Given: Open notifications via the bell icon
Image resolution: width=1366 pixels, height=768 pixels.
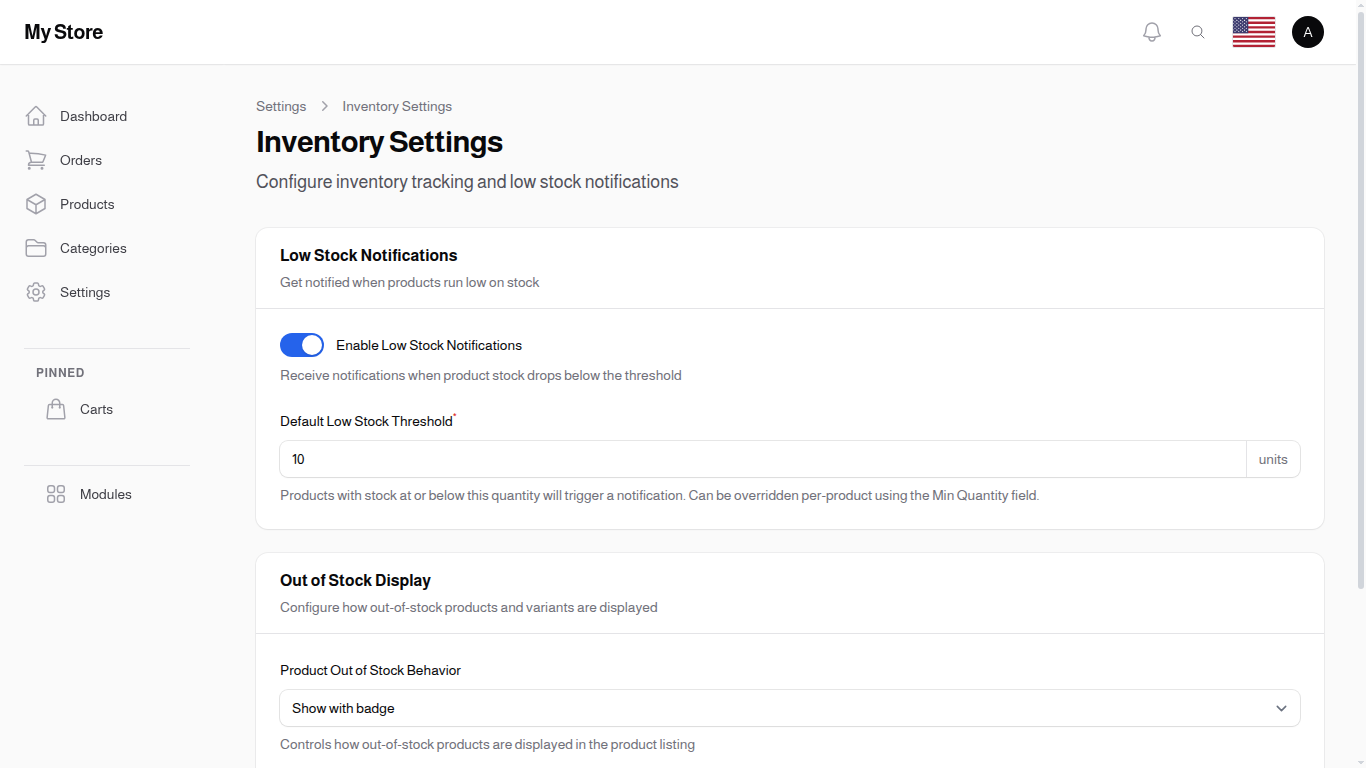Looking at the screenshot, I should point(1151,31).
